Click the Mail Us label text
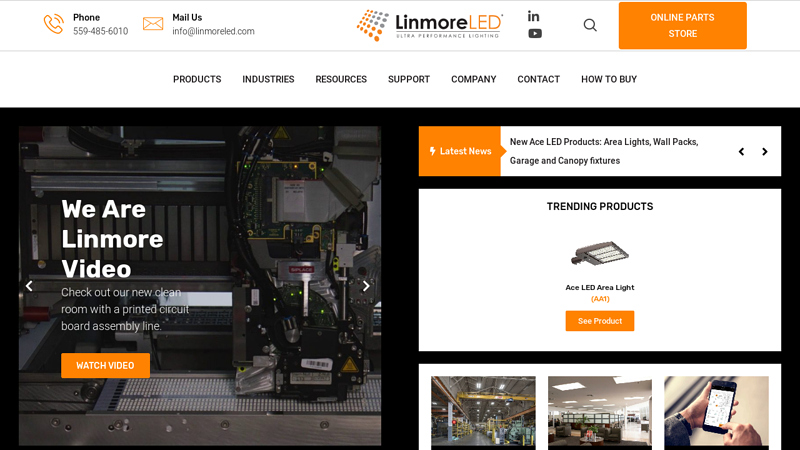Viewport: 800px width, 450px height. [x=187, y=17]
